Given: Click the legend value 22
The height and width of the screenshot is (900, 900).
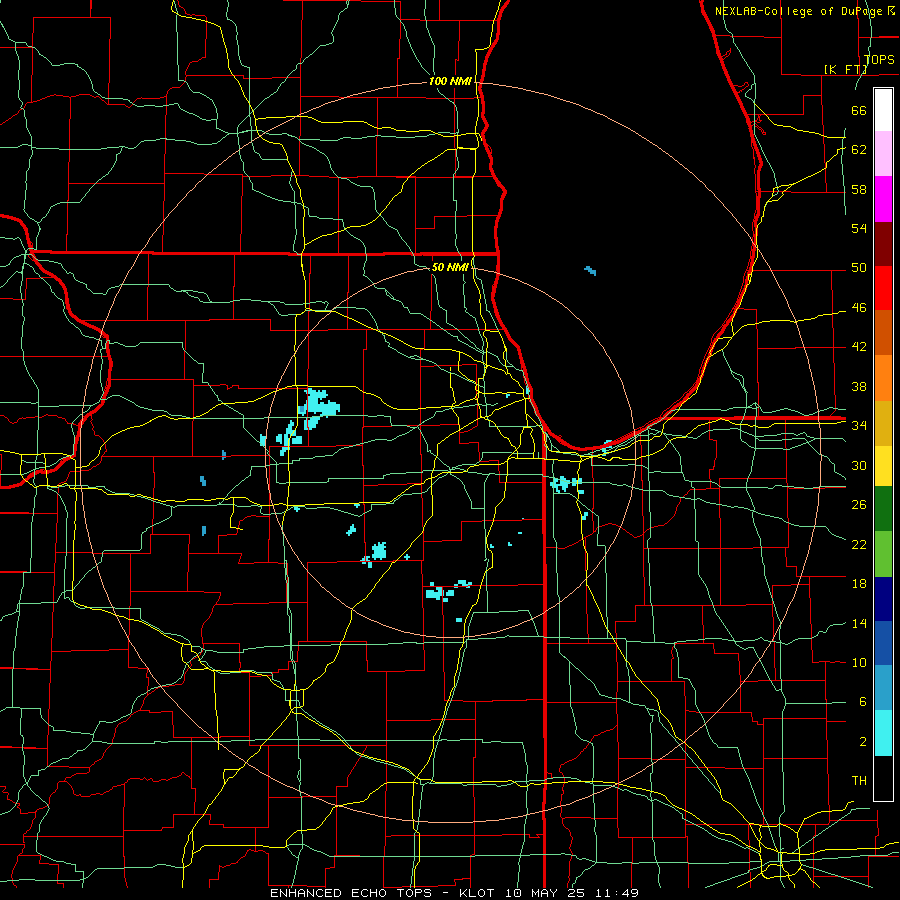Looking at the screenshot, I should coord(859,544).
